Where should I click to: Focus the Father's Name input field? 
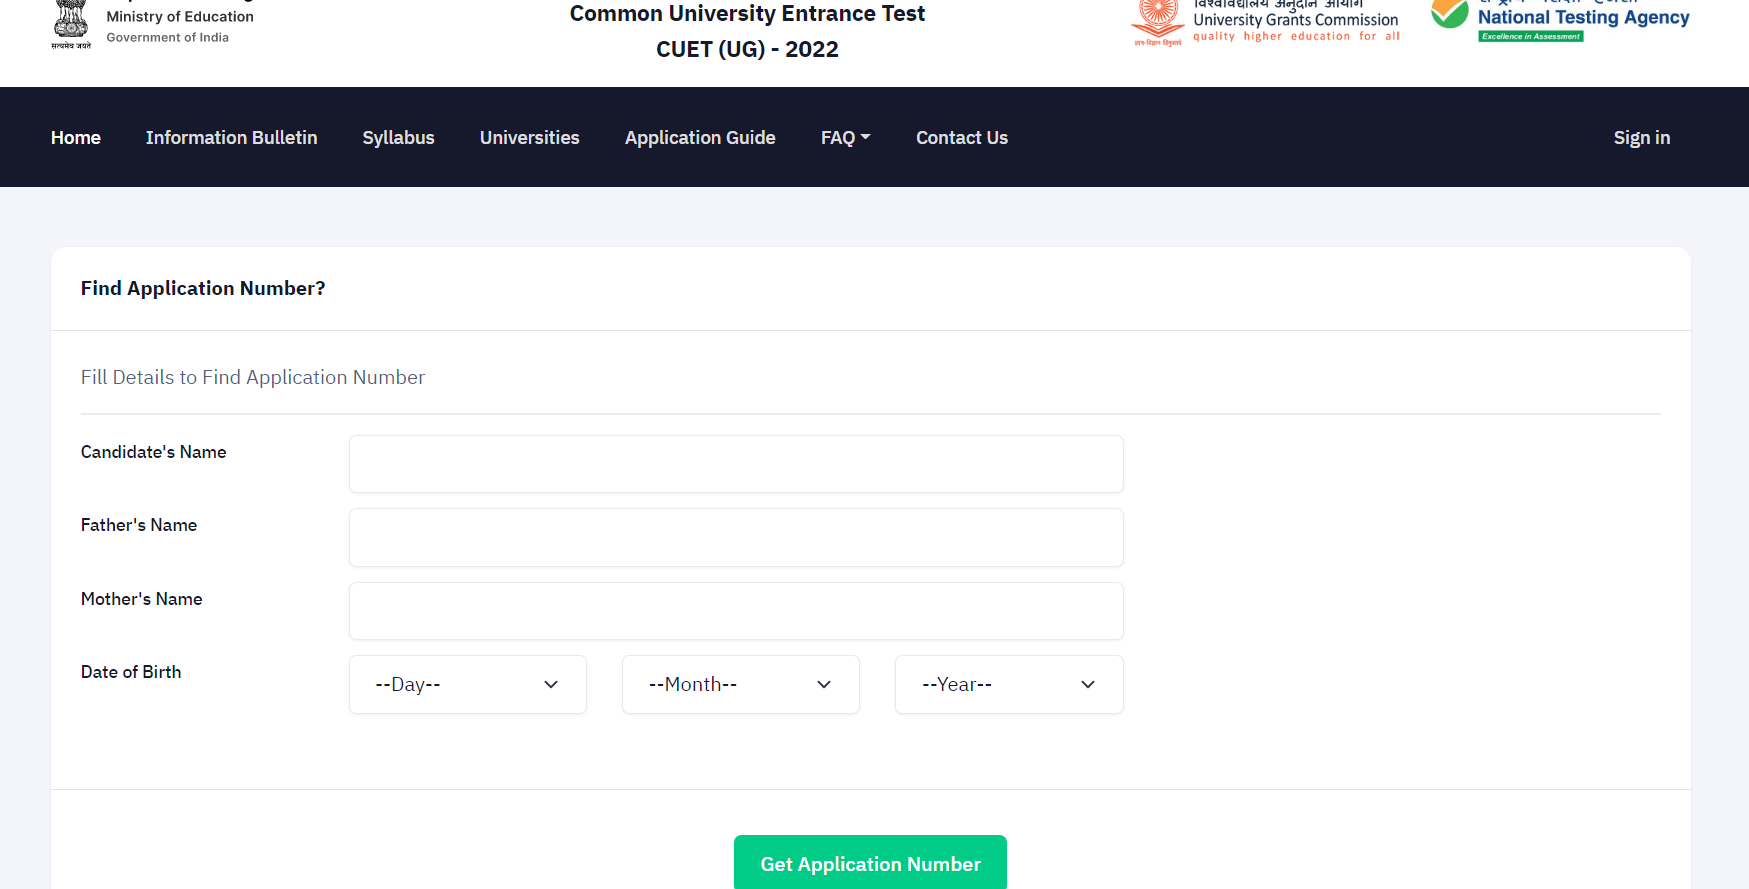coord(736,537)
